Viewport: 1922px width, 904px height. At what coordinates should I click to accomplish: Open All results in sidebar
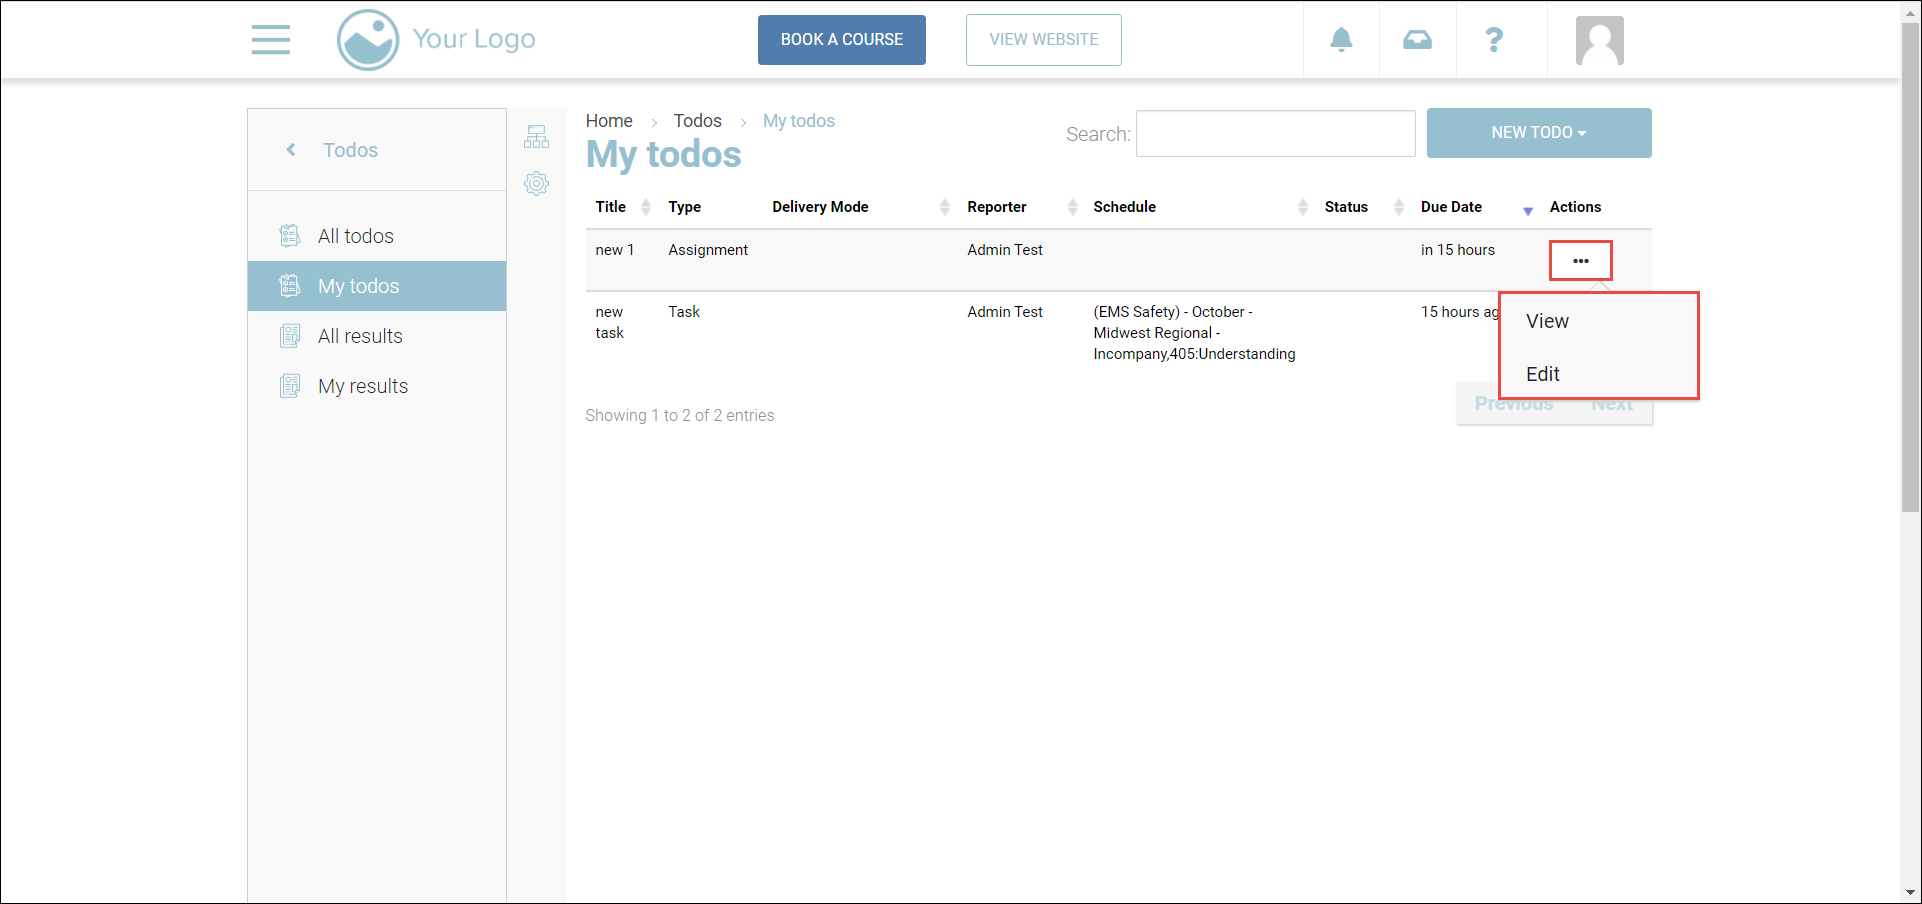click(360, 336)
